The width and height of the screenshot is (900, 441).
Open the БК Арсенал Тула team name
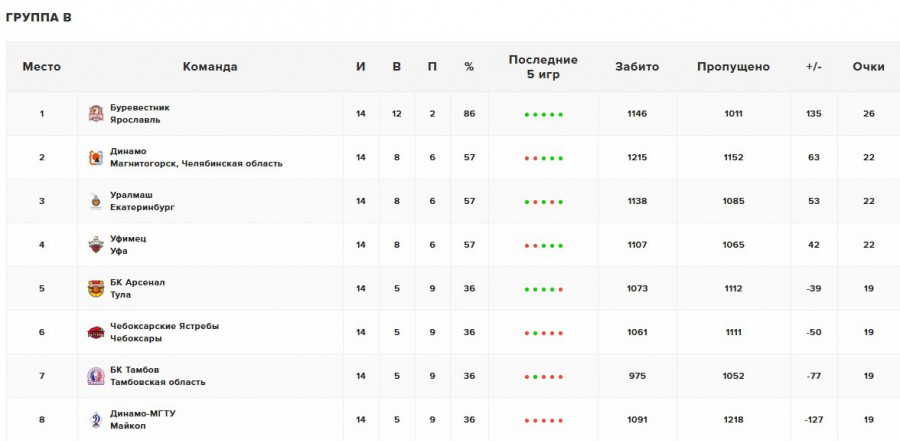point(138,288)
